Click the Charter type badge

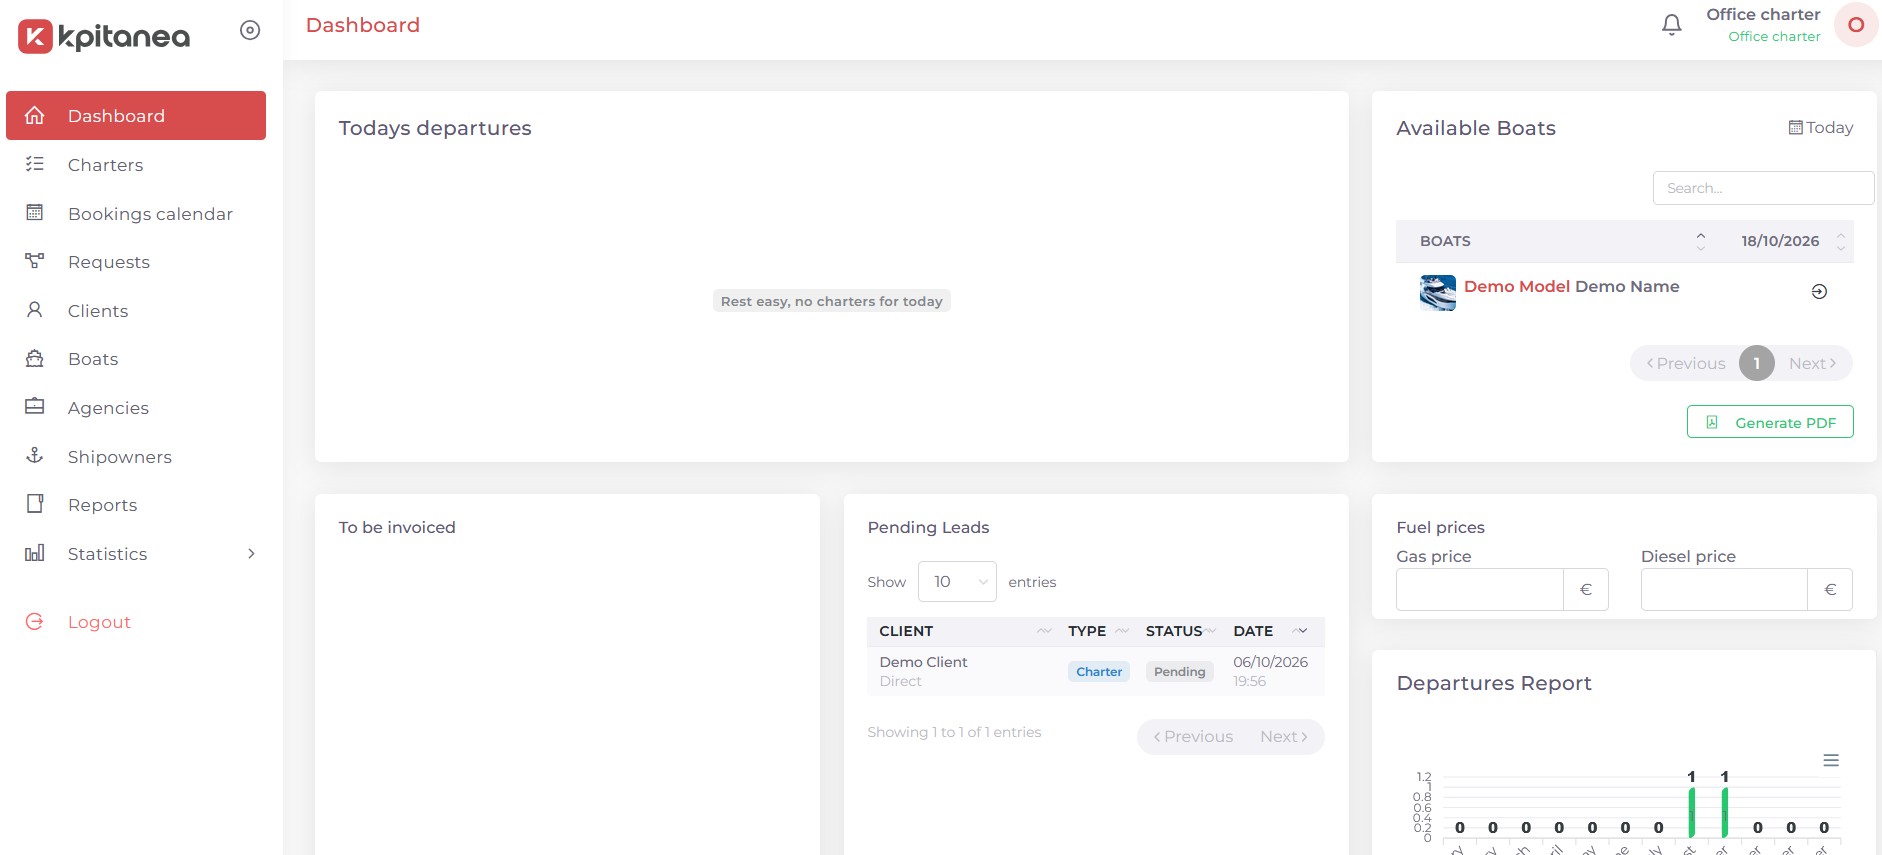pos(1099,672)
